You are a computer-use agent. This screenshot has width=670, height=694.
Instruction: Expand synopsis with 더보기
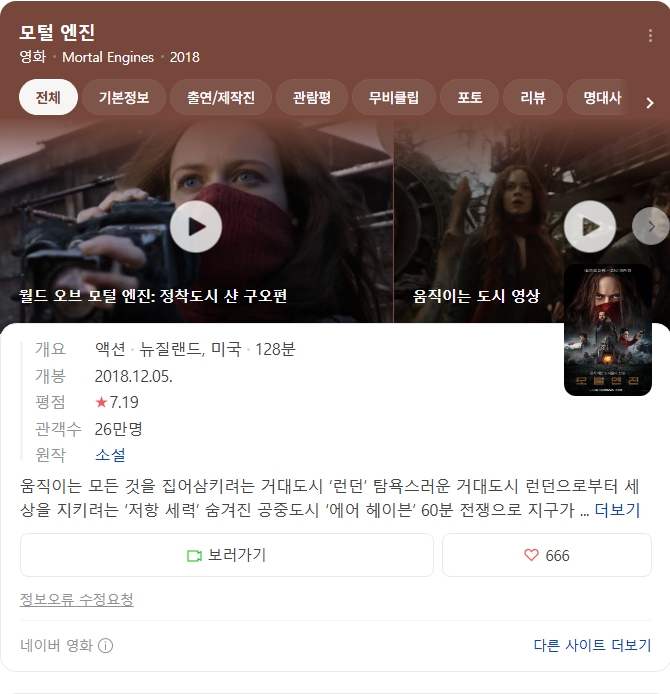(x=617, y=510)
